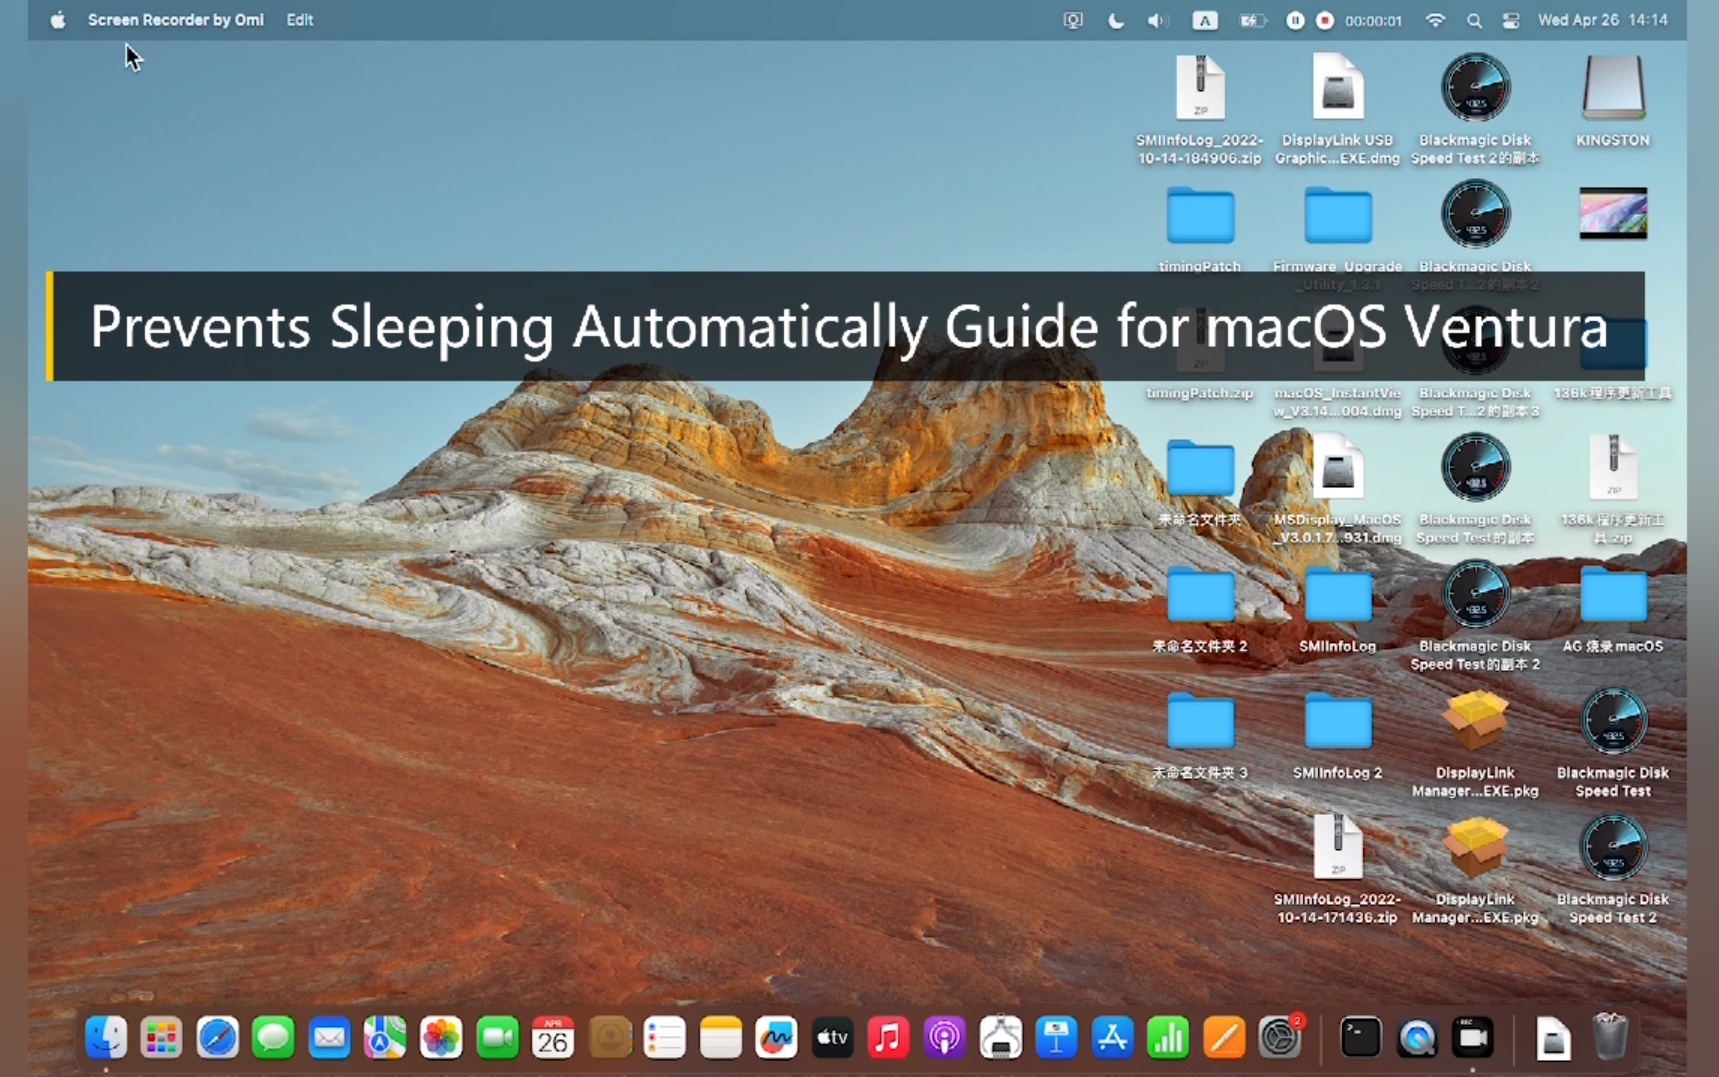Click the volume control in the menu bar
Screen dimensions: 1719x1077
(1157, 20)
